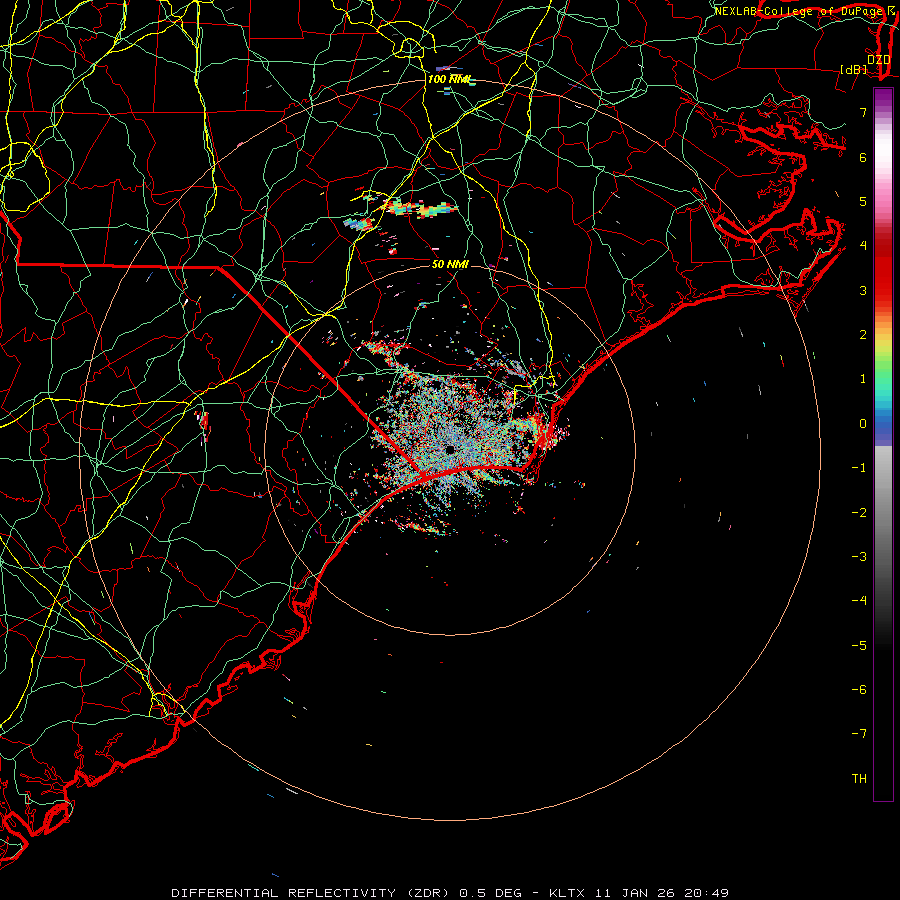Click the ZDR color scale bar

883,444
